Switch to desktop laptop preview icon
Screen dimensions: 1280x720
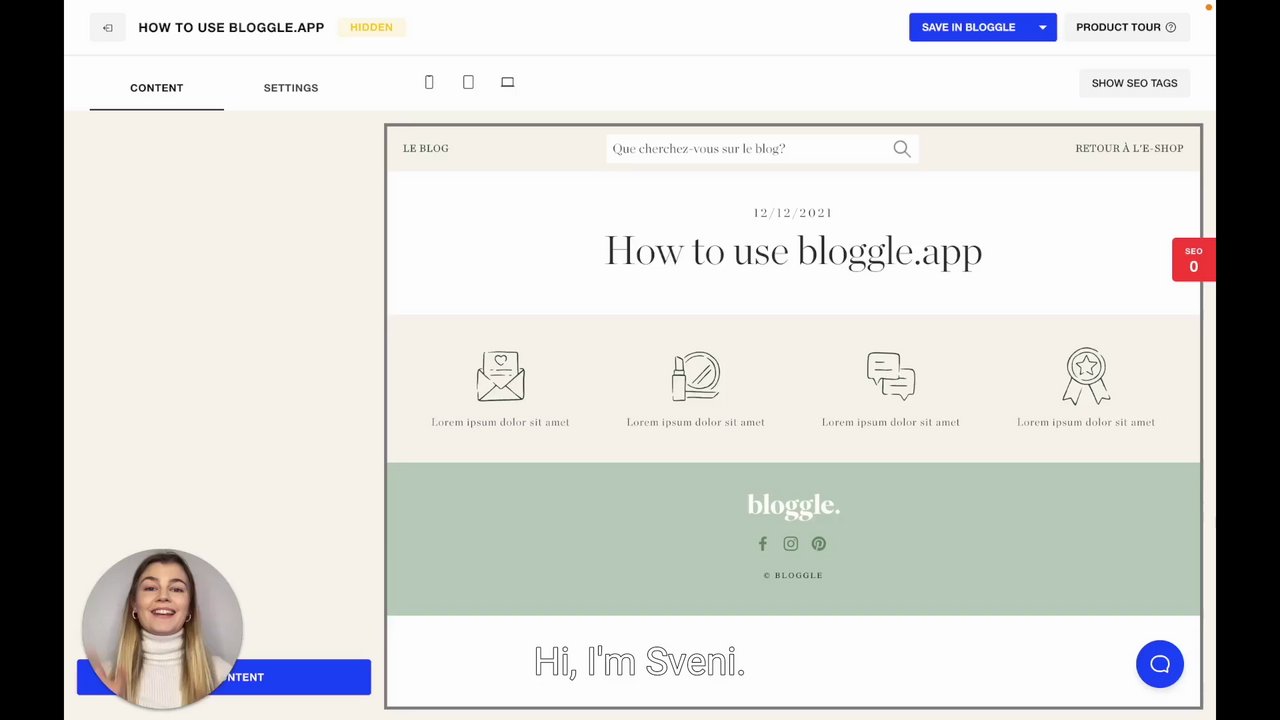pos(507,82)
